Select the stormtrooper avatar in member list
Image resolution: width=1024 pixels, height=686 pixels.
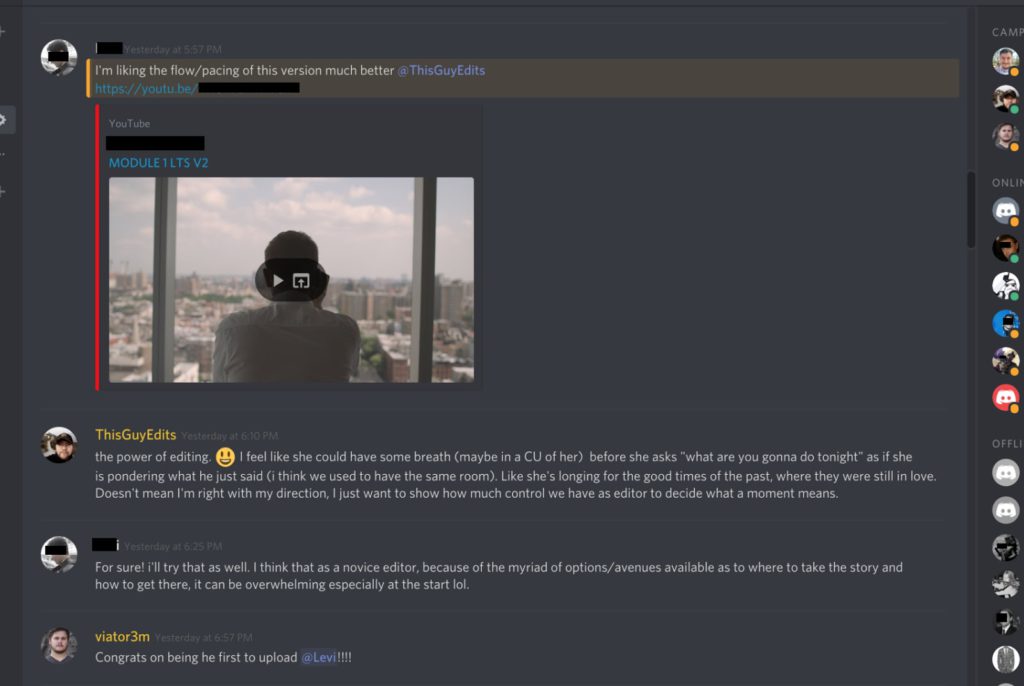tap(1006, 286)
